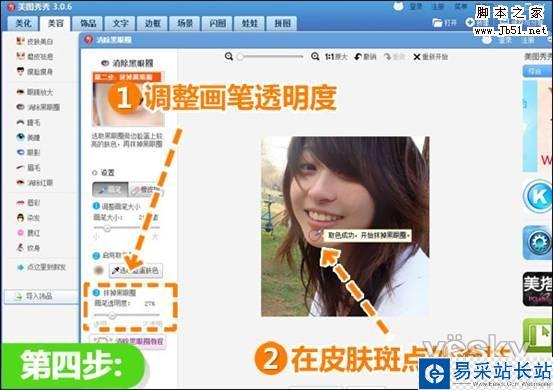This screenshot has height=390, width=553.
Task: Select the 皮肤美白 skin whitening tool
Action: [x=35, y=41]
